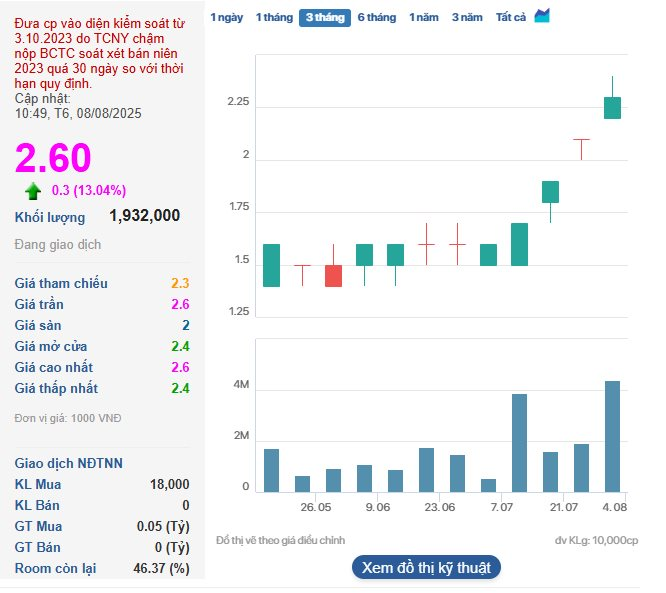Screen dimensions: 666x593
Task: Click the large 2.60 current price
Action: click(52, 158)
